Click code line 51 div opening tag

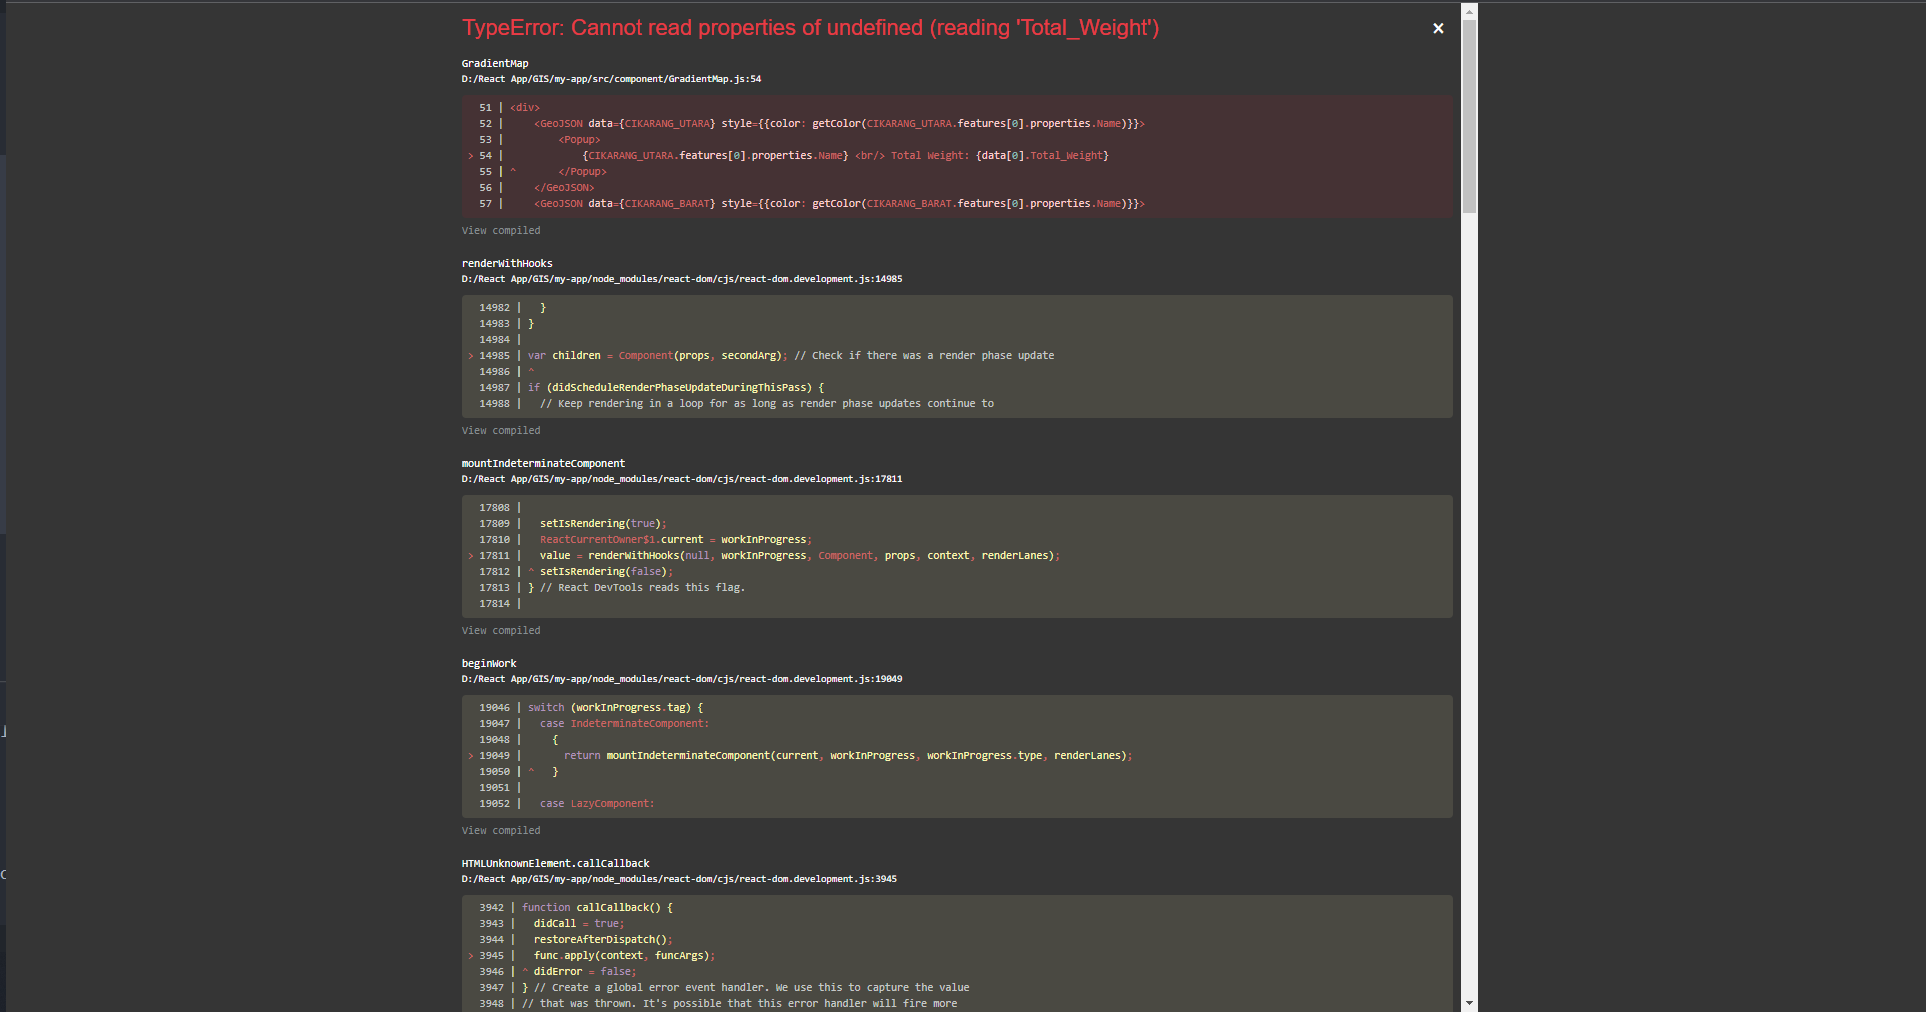(509, 108)
